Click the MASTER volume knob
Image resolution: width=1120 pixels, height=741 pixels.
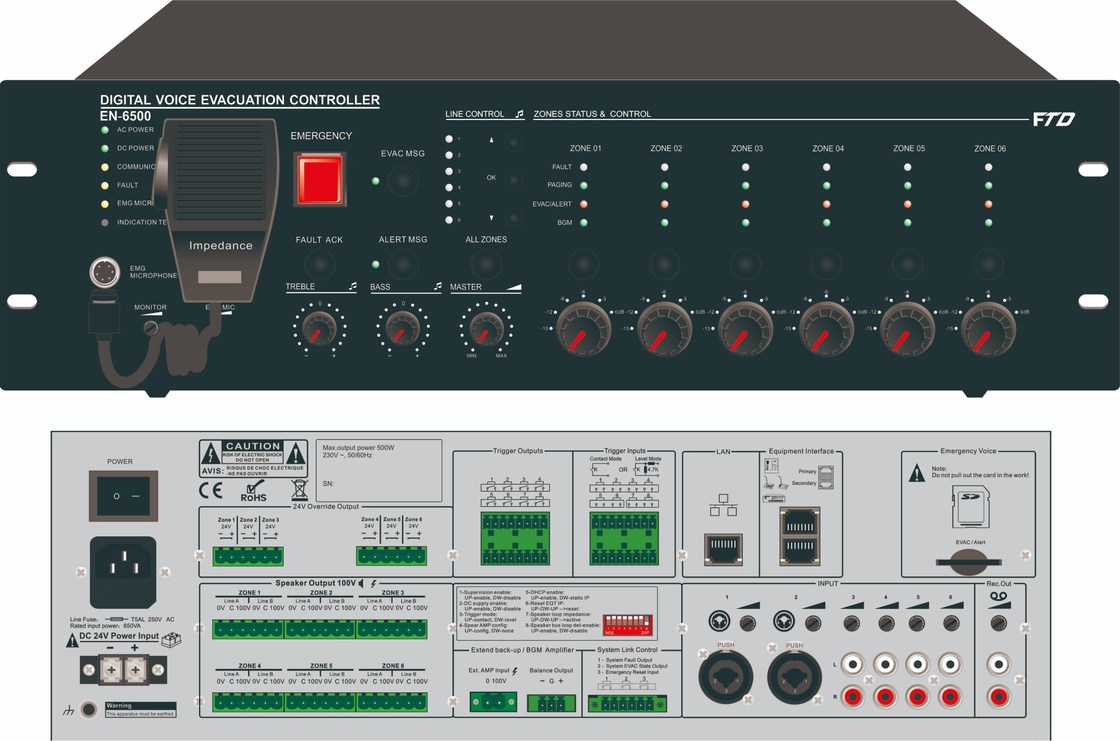tap(485, 326)
